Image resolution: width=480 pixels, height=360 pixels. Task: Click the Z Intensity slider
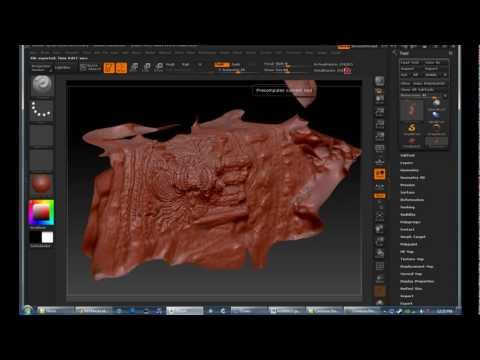tap(232, 70)
